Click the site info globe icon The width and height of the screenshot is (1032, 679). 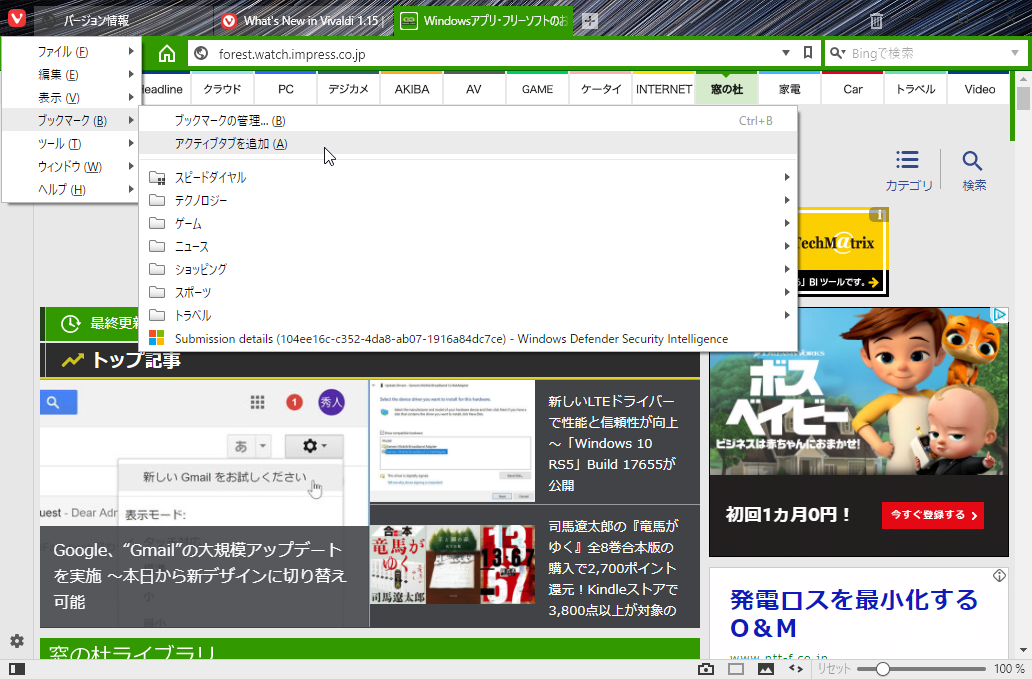pyautogui.click(x=201, y=53)
